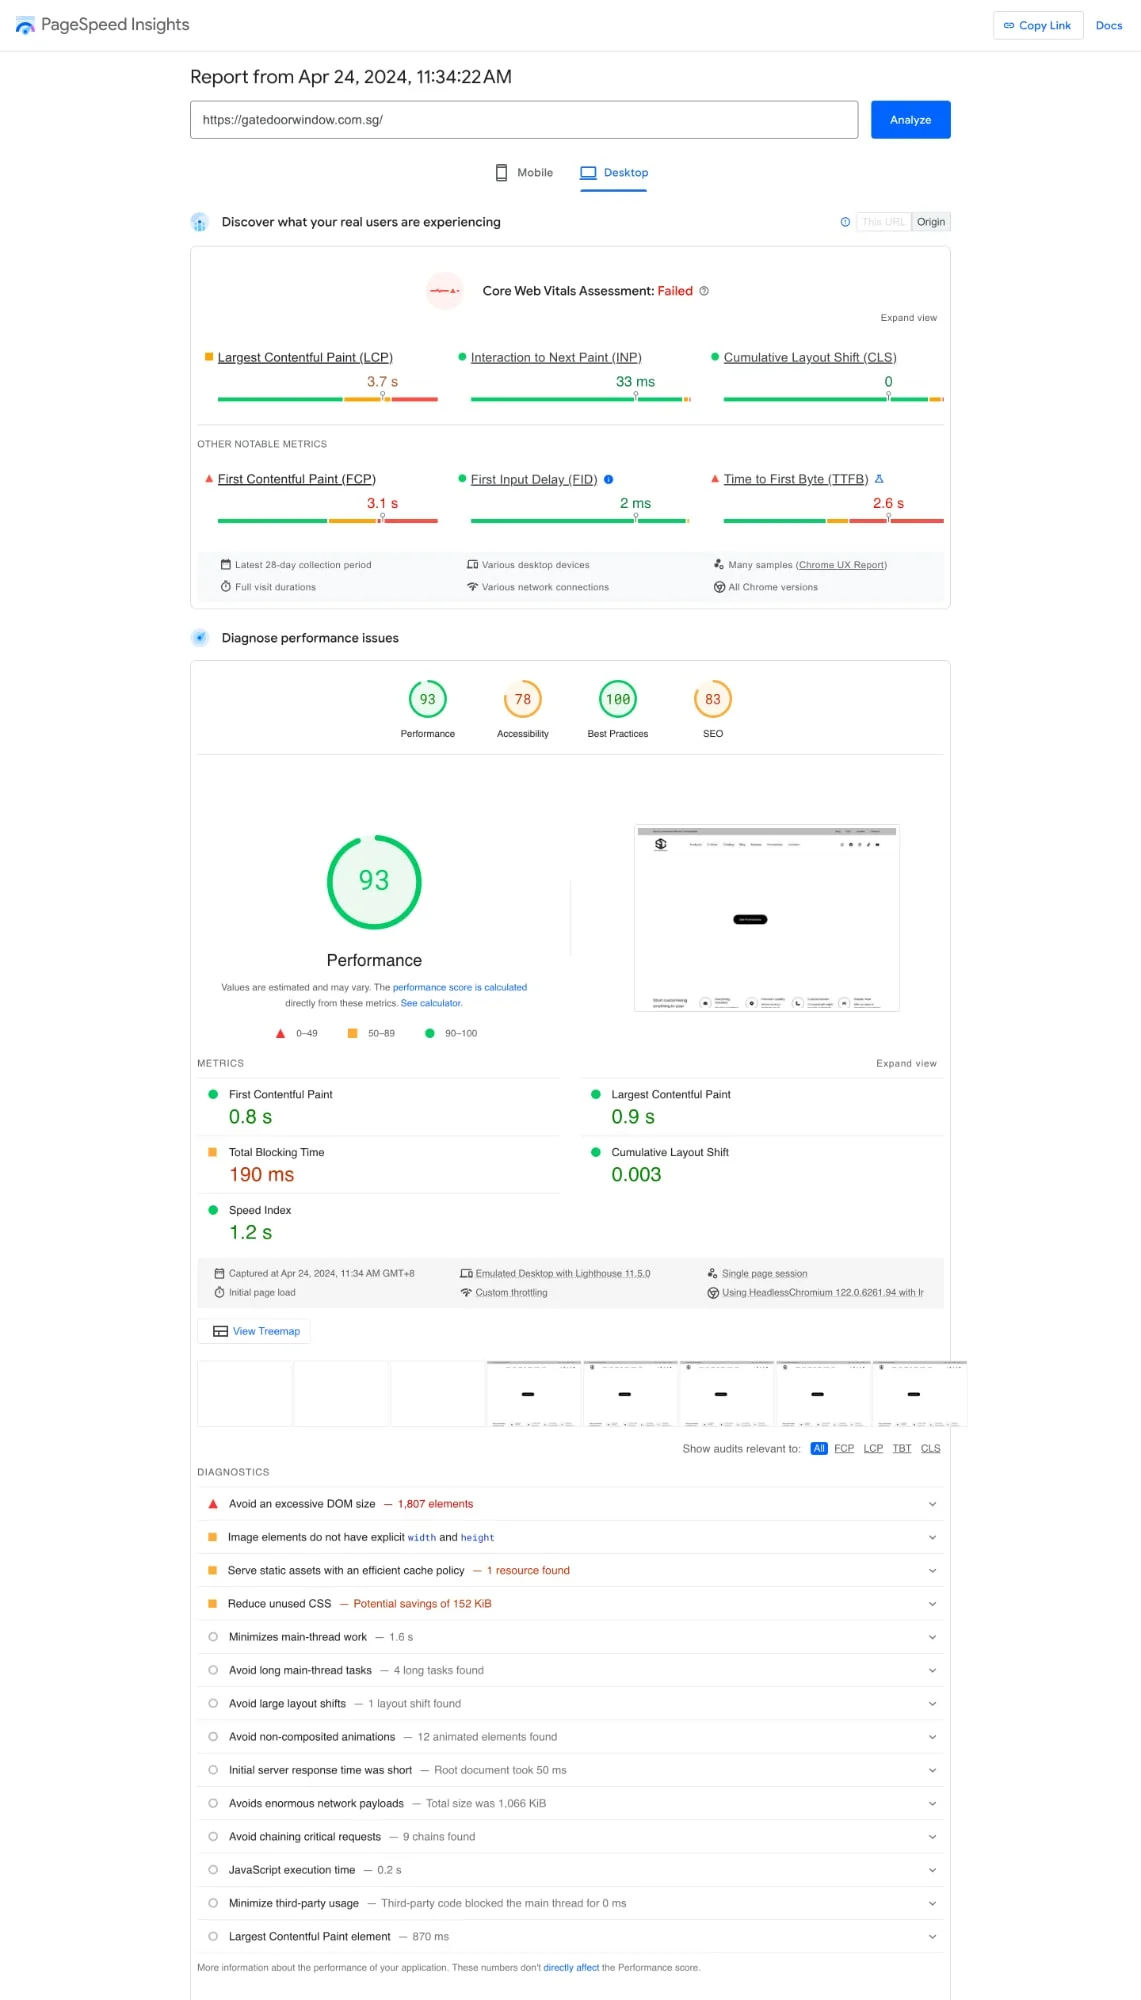Click the help icon beside Core Web Vitals Assessment
This screenshot has height=2000, width=1141.
click(704, 291)
